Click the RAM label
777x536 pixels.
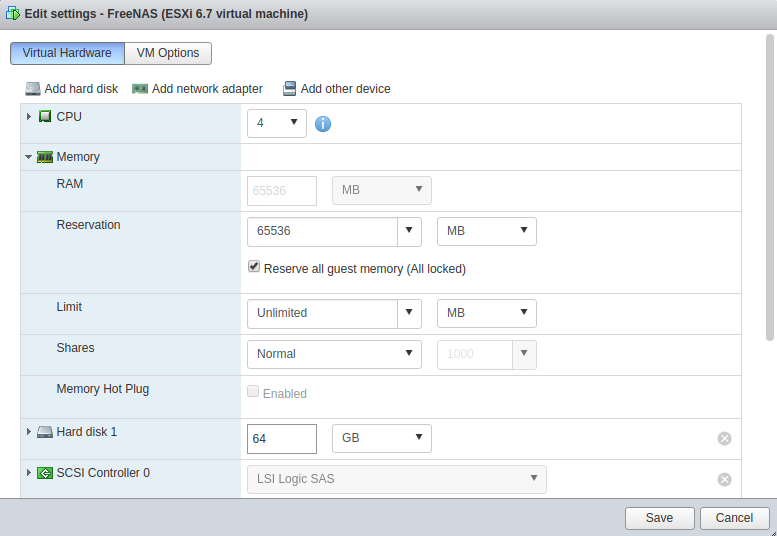point(70,184)
